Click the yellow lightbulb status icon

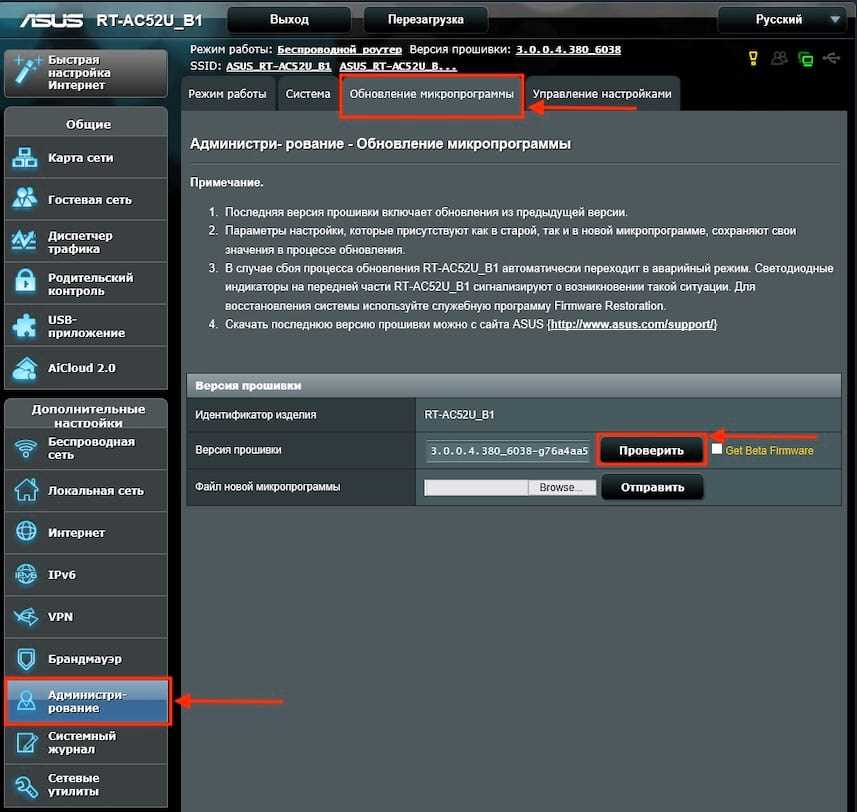[x=753, y=58]
